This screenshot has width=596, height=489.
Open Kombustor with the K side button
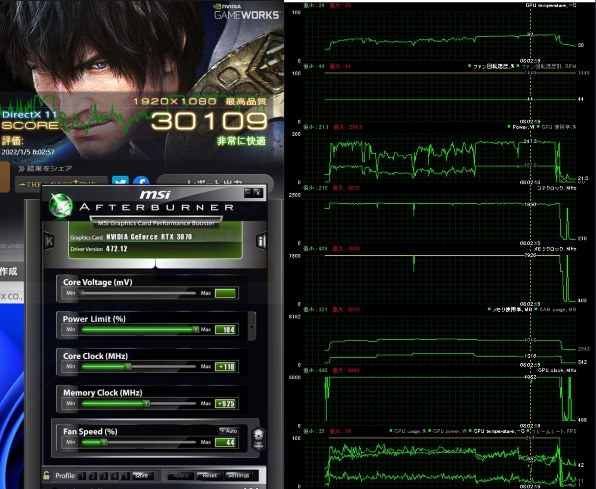49,241
